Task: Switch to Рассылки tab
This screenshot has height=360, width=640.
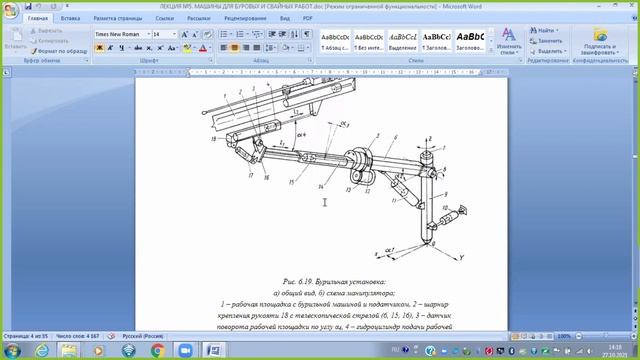Action: pos(199,18)
